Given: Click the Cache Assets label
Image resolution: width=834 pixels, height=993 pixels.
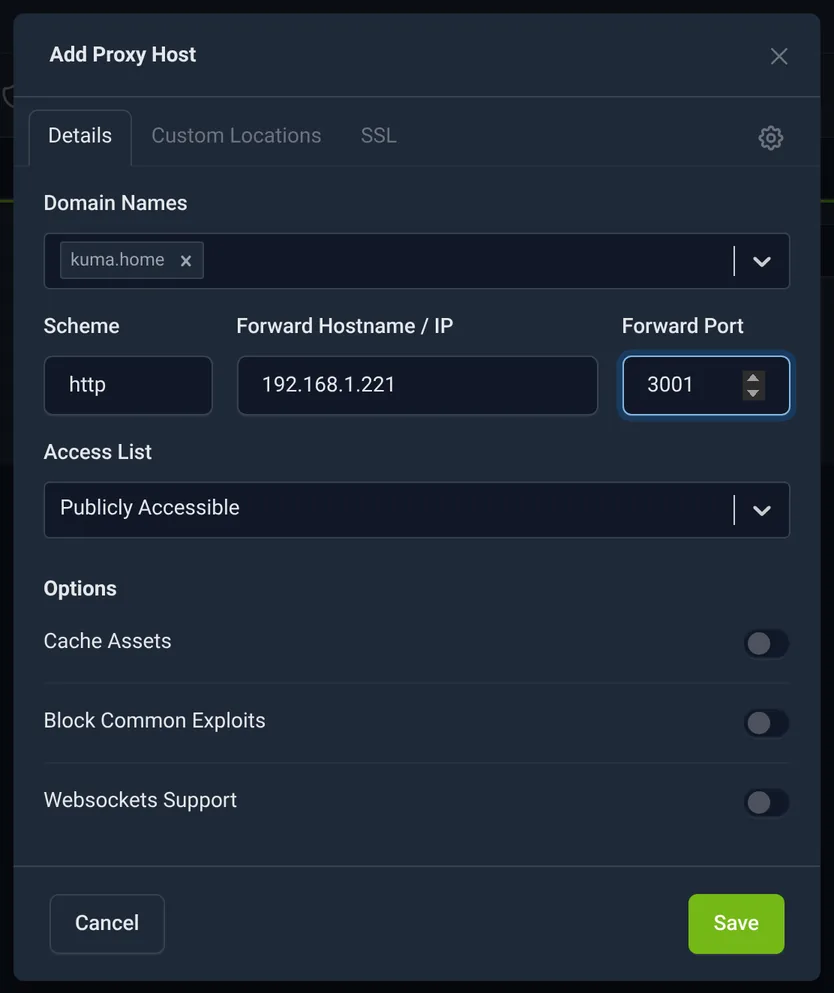Looking at the screenshot, I should coord(108,641).
